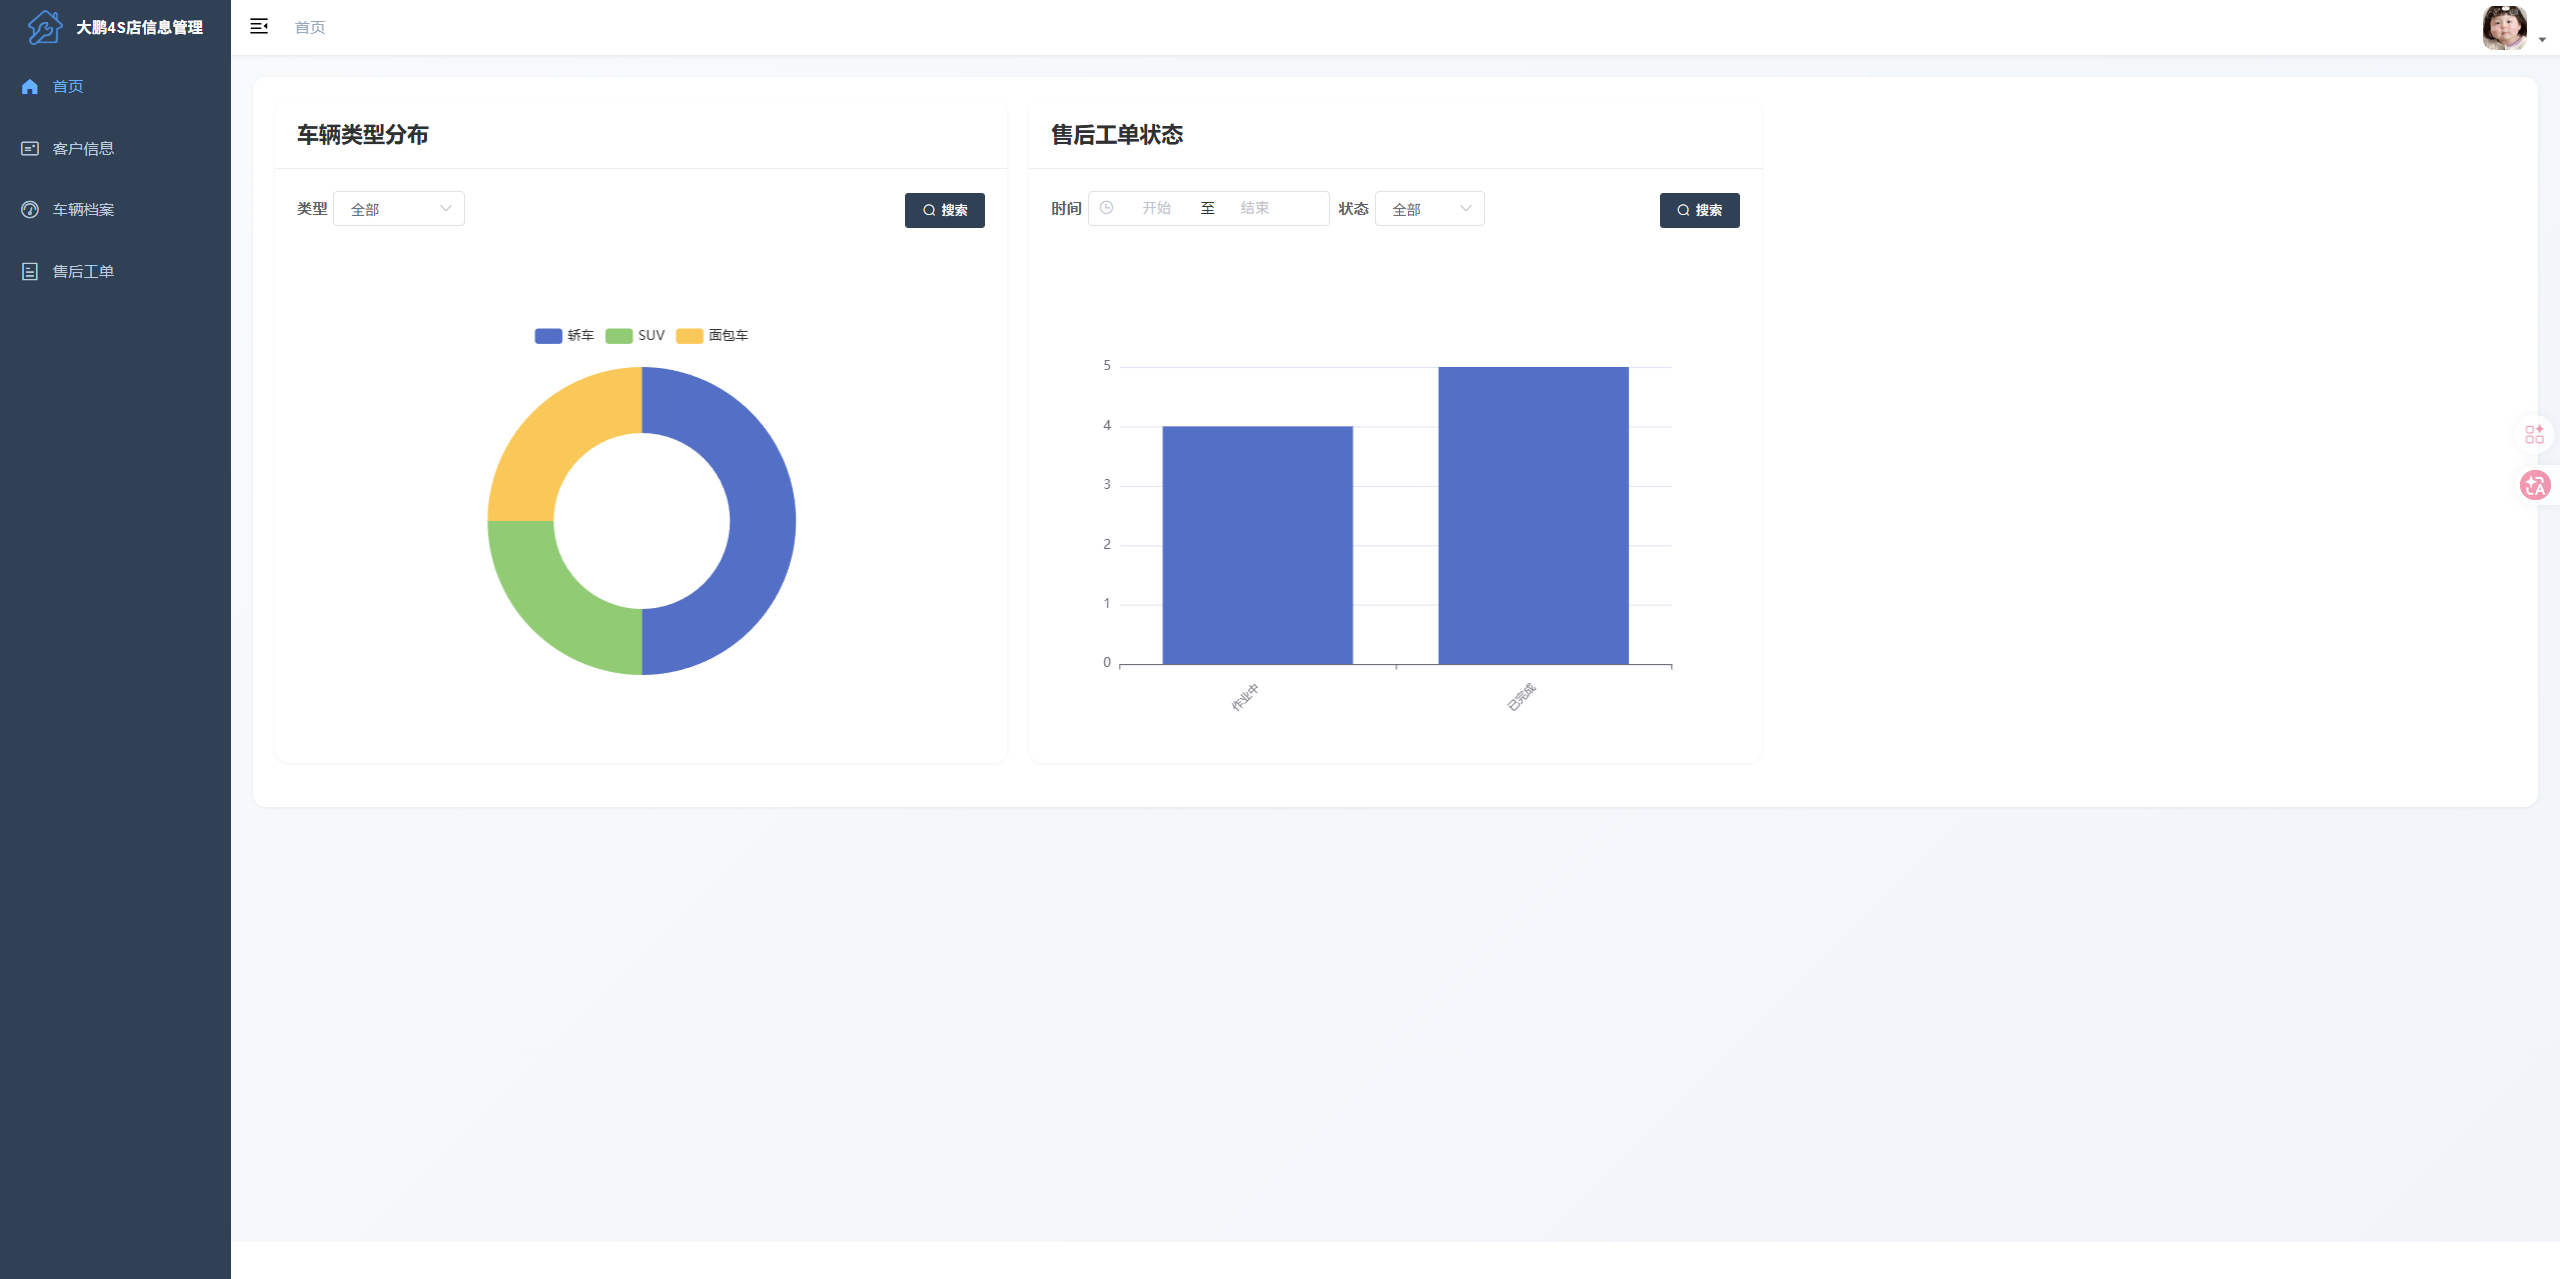Open the 客户信息 menu item
The height and width of the screenshot is (1279, 2560).
pyautogui.click(x=115, y=148)
